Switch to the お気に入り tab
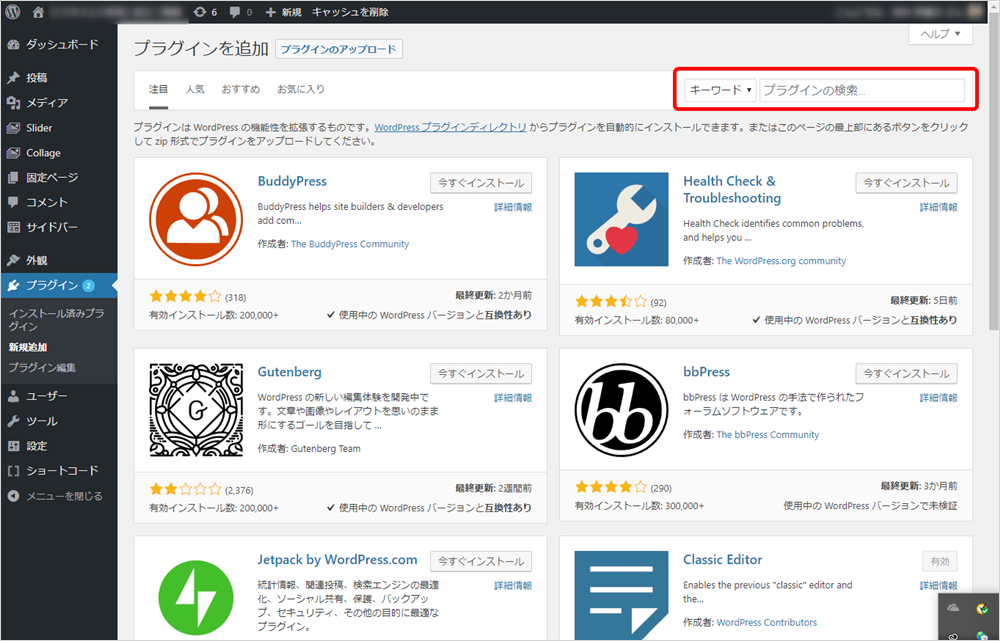The height and width of the screenshot is (641, 1000). click(300, 89)
